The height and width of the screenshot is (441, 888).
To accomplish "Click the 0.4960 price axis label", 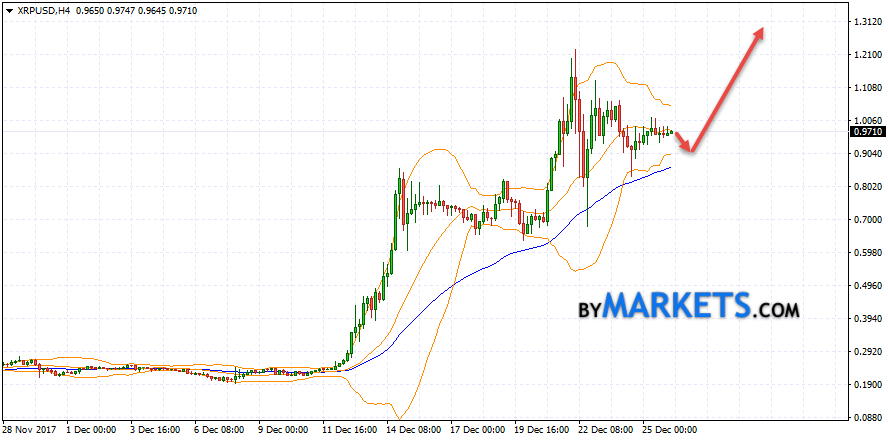I will [866, 286].
